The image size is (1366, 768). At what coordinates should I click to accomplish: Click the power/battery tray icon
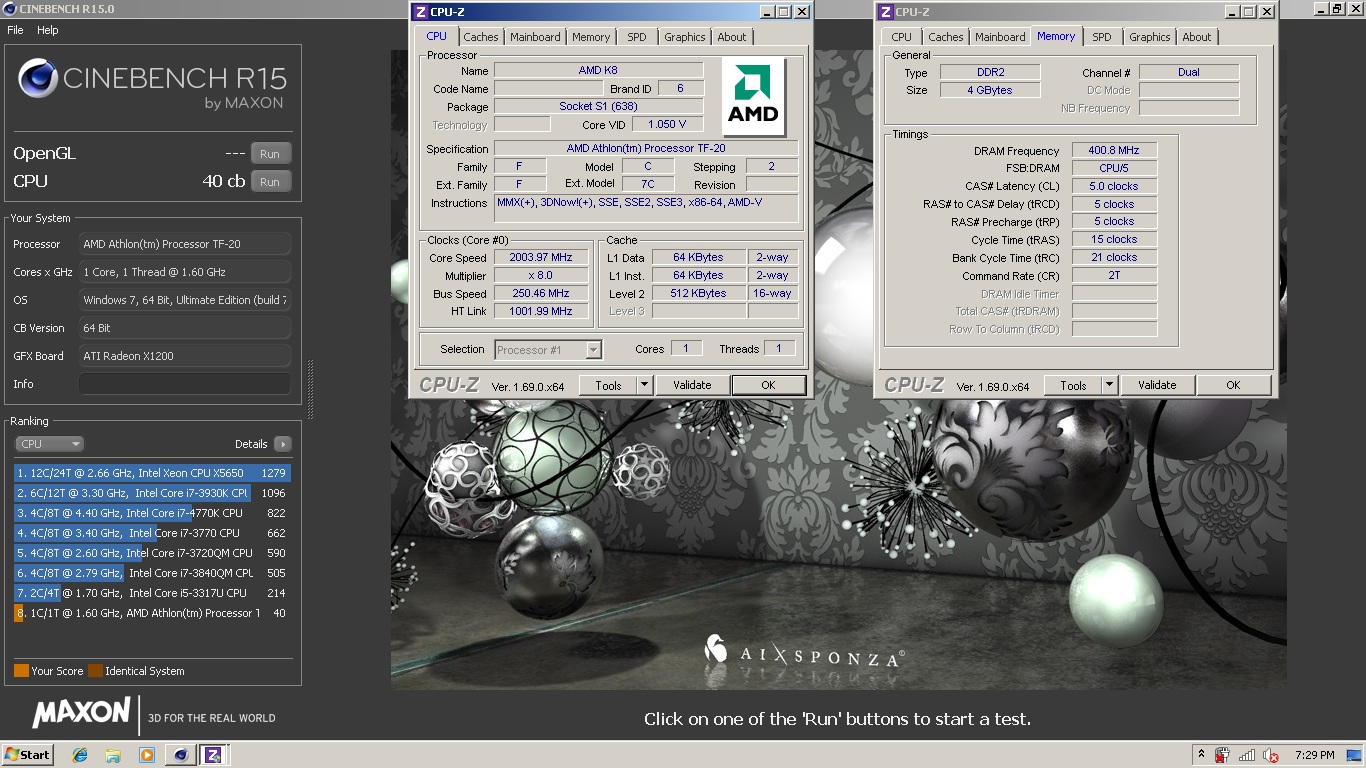[1222, 755]
